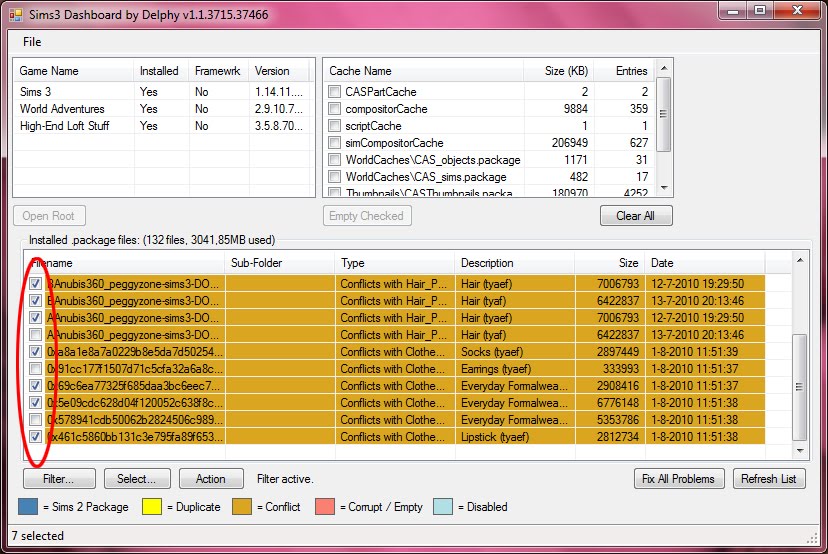Click the 'Filter active.' label
Viewport: 828px width, 554px height.
coord(285,479)
